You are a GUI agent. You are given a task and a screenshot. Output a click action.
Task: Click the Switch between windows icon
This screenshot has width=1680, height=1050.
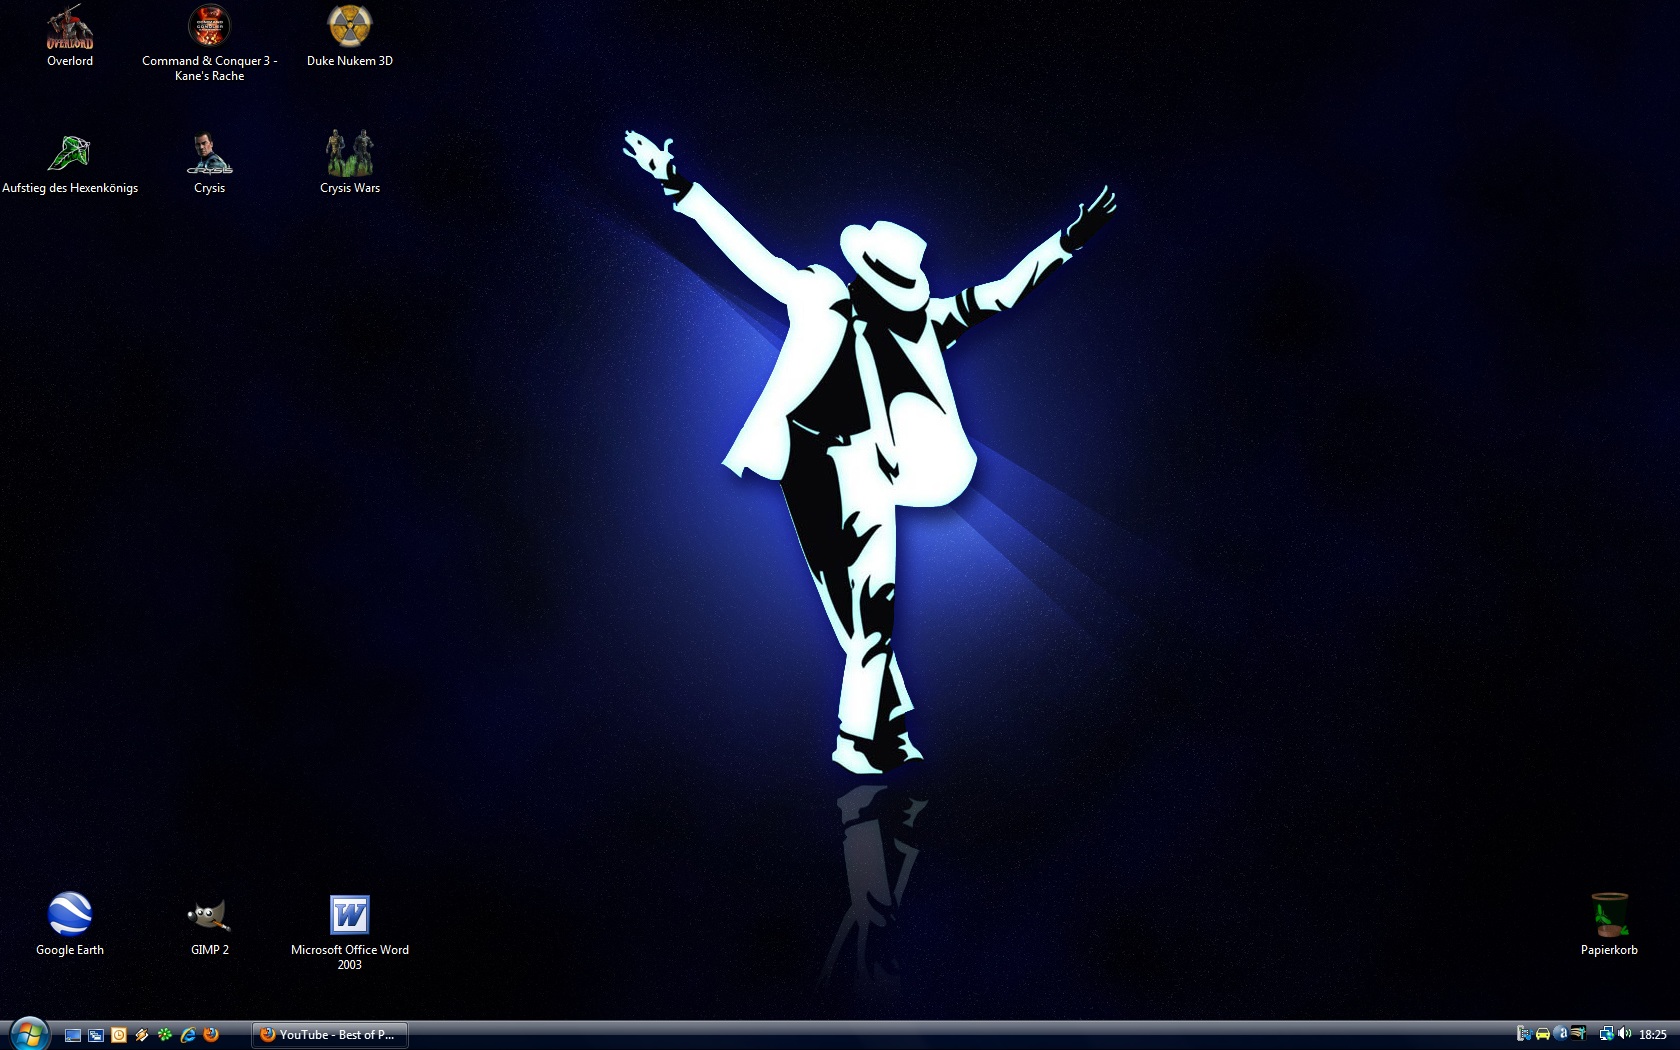pyautogui.click(x=96, y=1035)
